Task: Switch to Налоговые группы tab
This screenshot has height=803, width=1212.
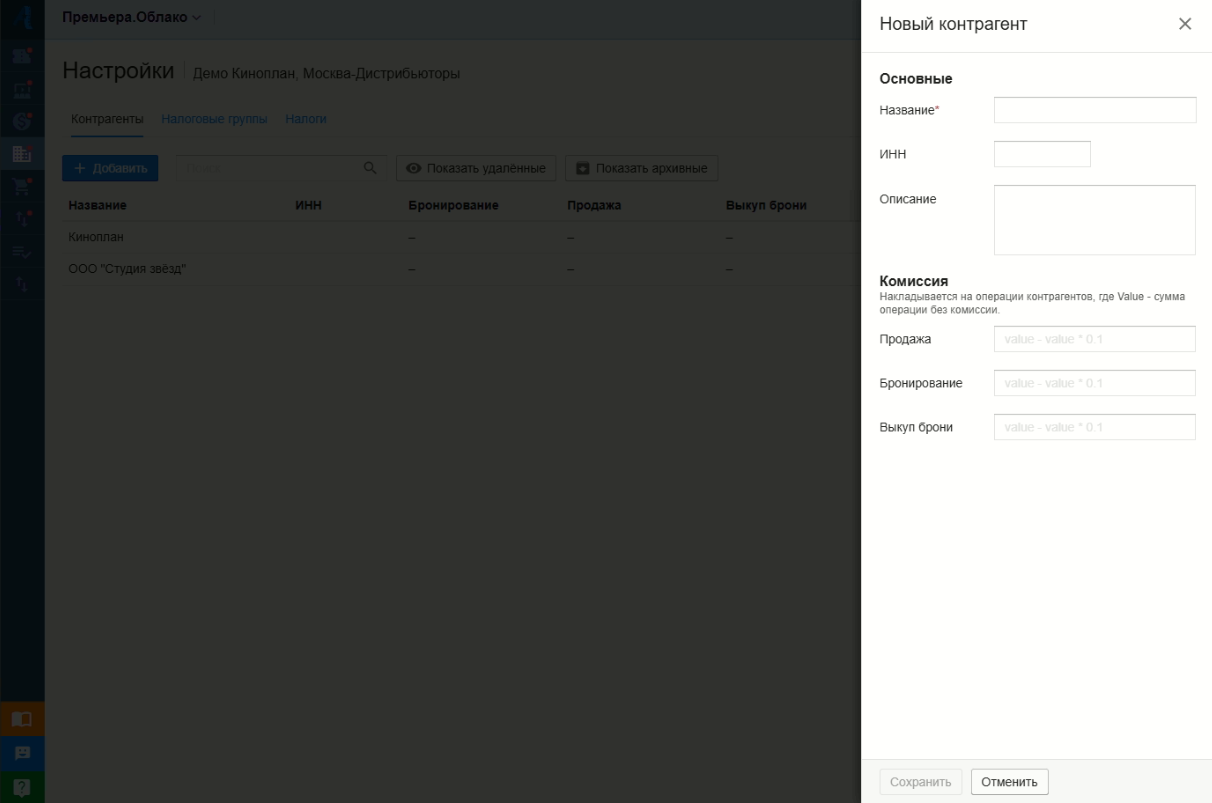Action: tap(214, 120)
